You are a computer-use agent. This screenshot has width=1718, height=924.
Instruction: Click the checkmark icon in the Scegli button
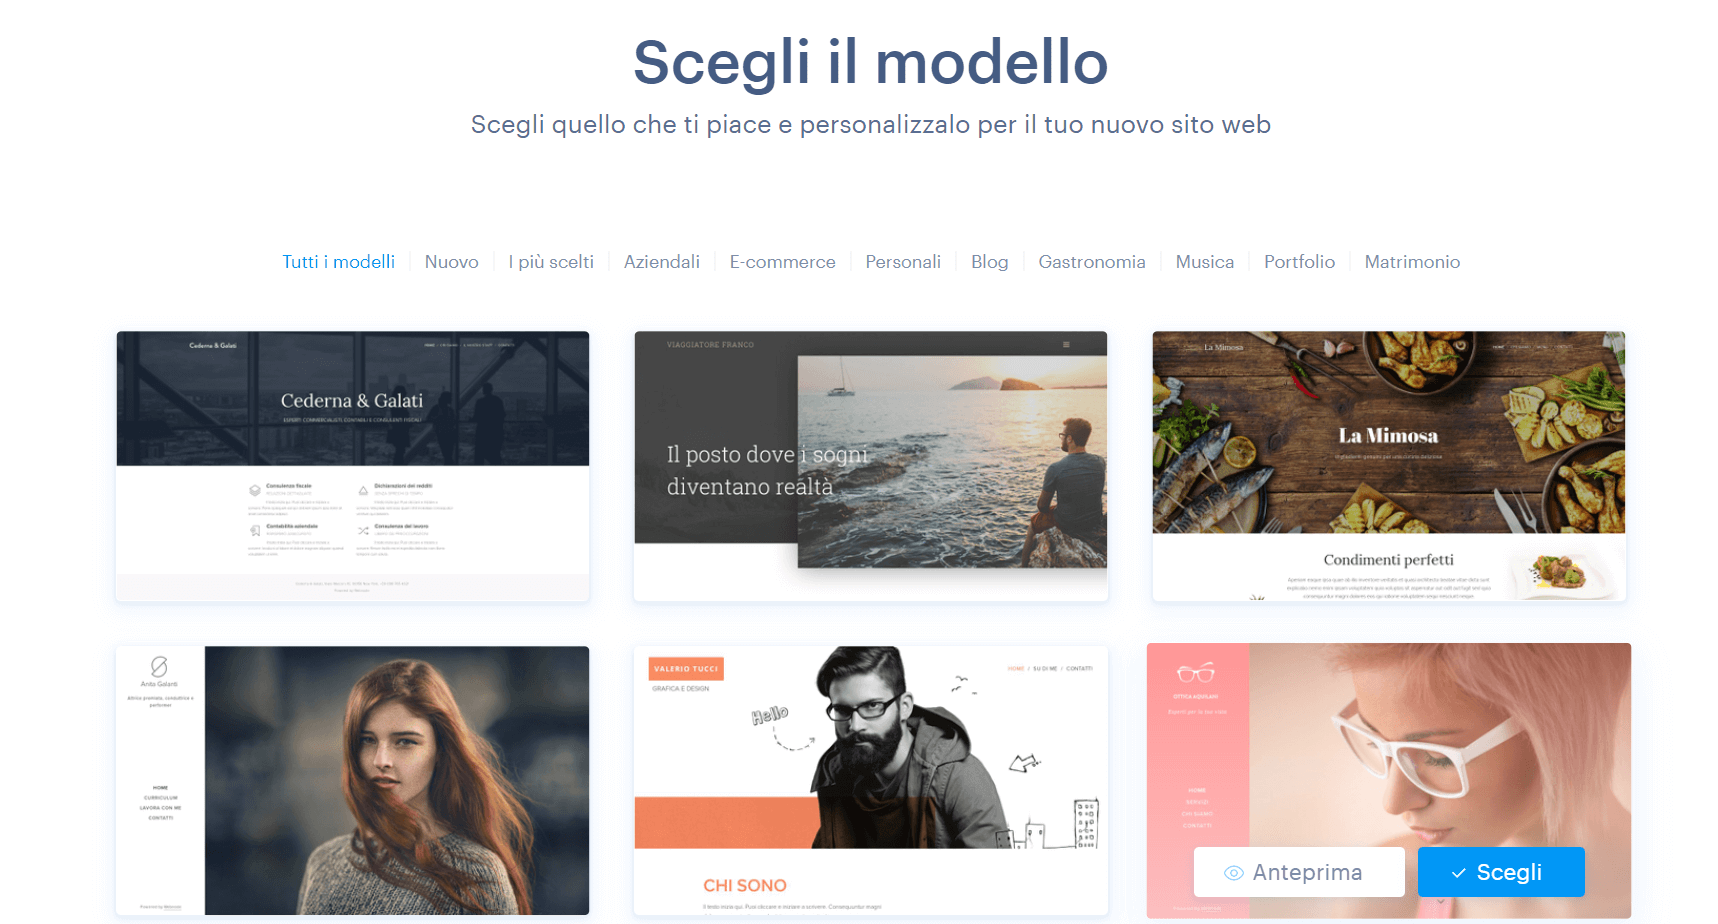[1459, 873]
